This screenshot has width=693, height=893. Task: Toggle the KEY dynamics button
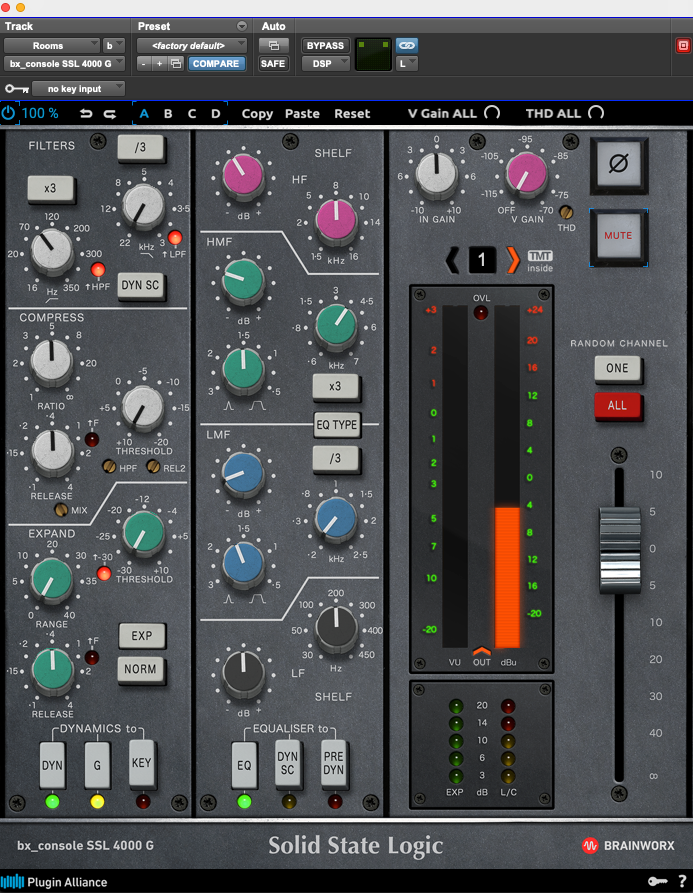[142, 763]
